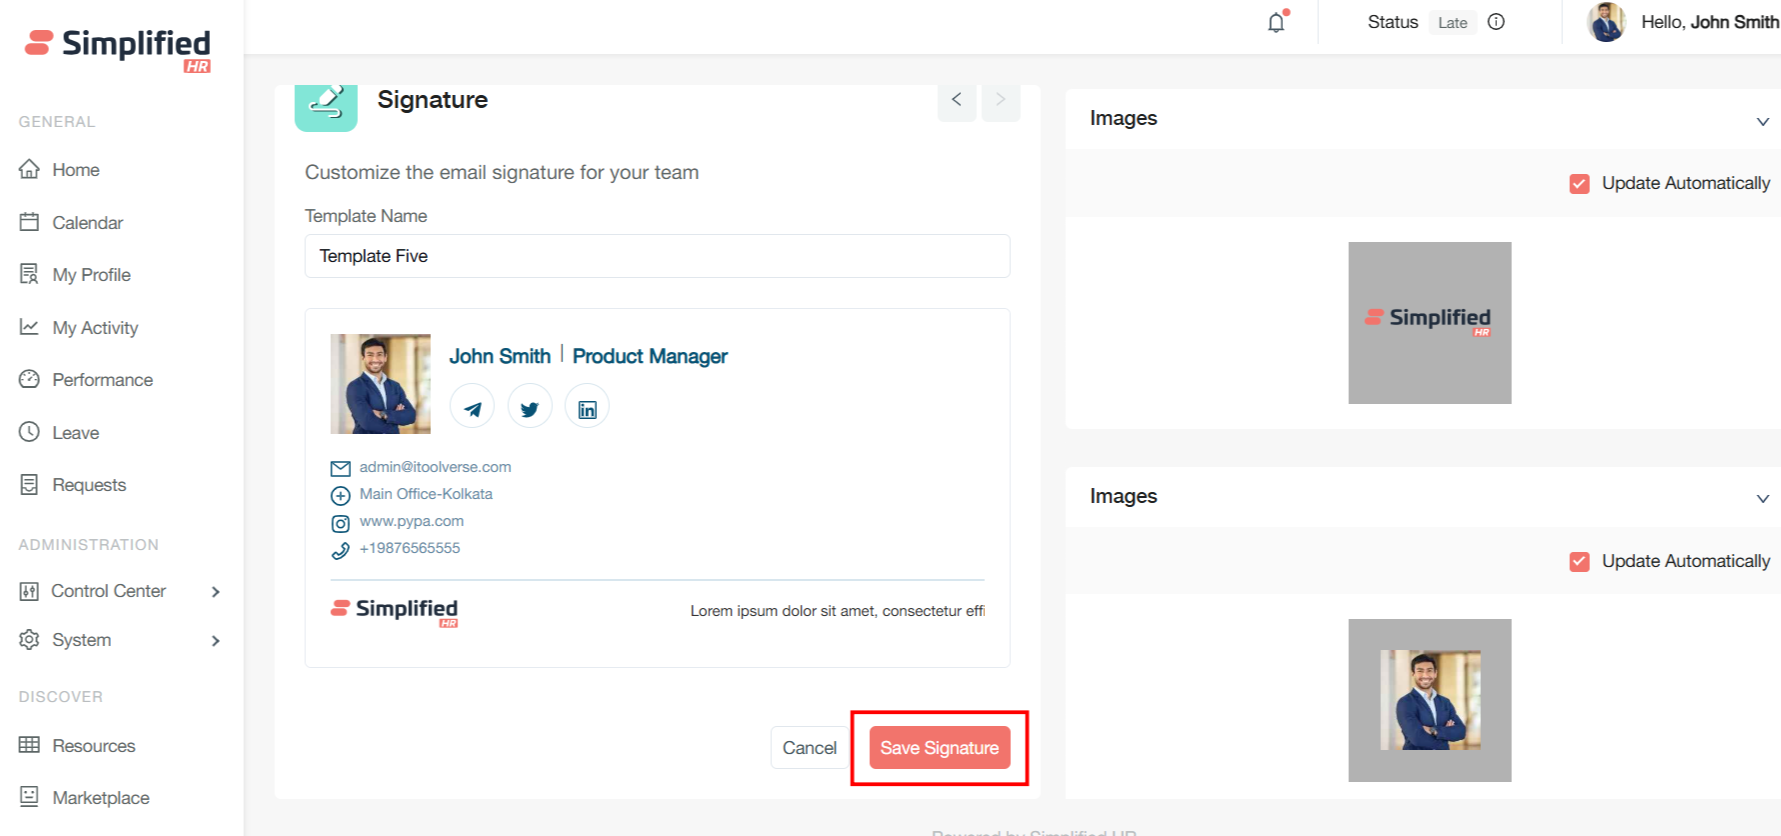
Task: Click the Status info icon
Action: click(1496, 22)
